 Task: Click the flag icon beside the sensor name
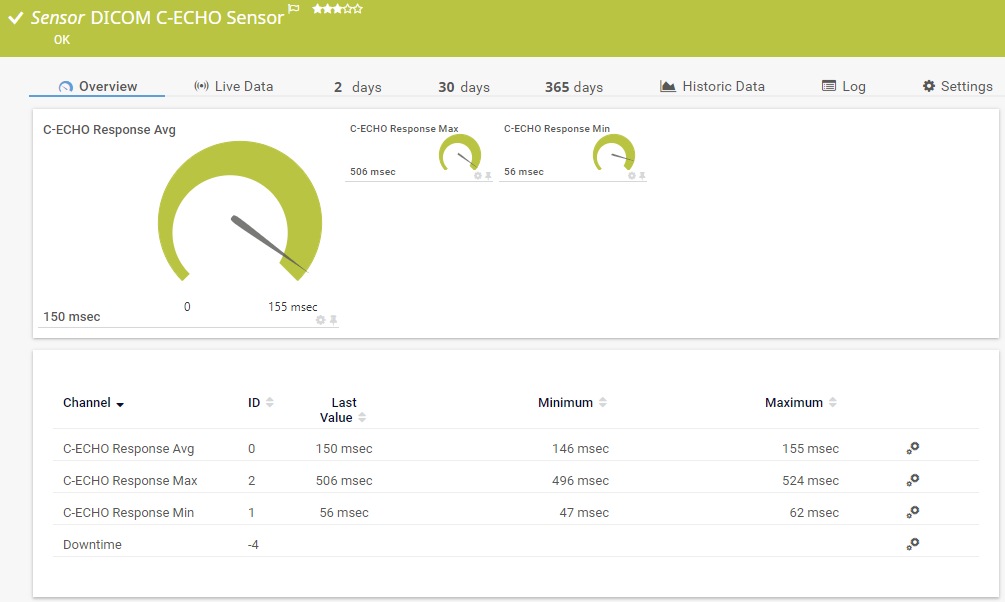(x=293, y=9)
